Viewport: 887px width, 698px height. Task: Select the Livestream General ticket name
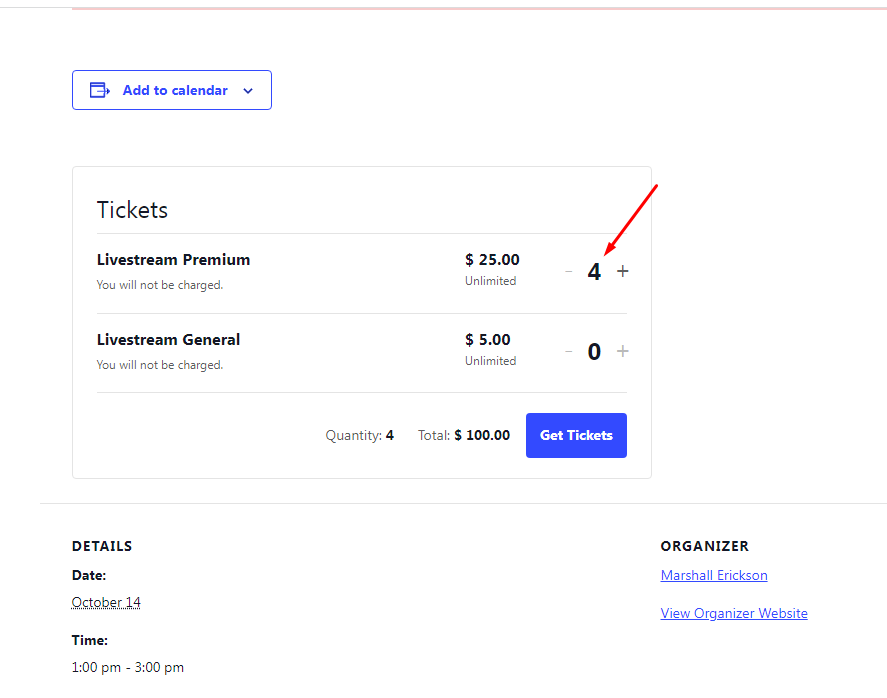pyautogui.click(x=168, y=339)
